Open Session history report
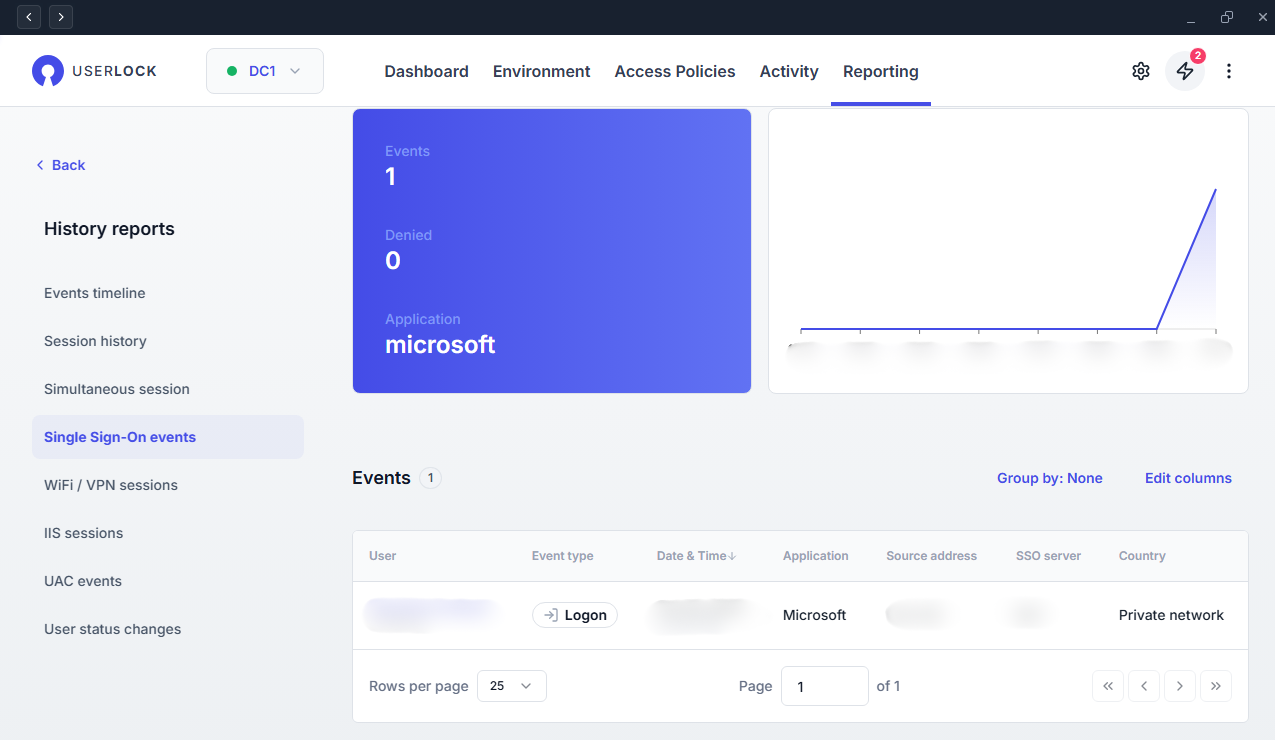Image resolution: width=1275 pixels, height=740 pixels. point(95,341)
